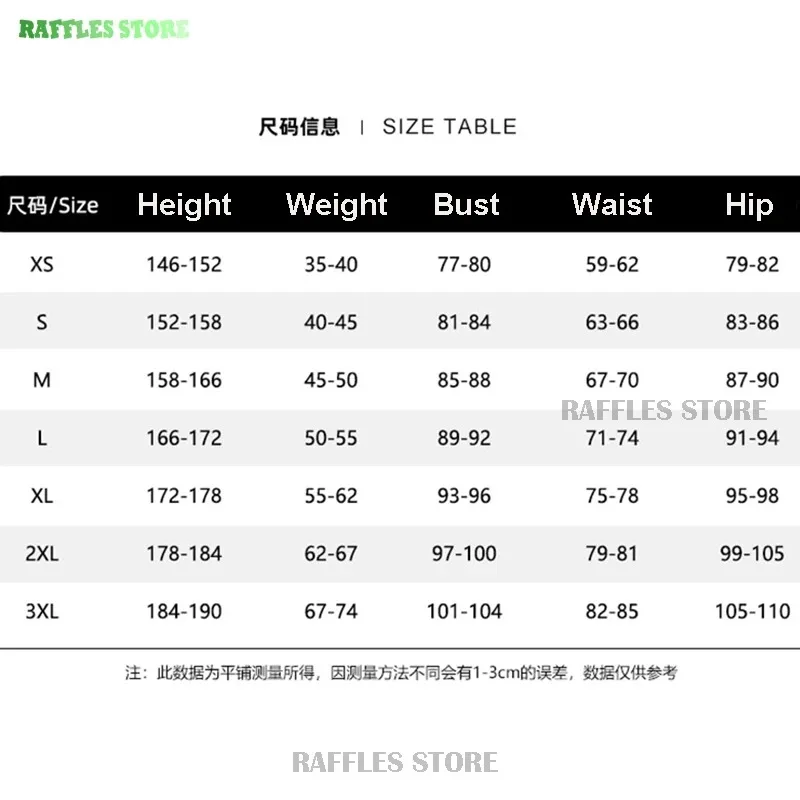Image resolution: width=800 pixels, height=800 pixels.
Task: Click the Hip column header
Action: [749, 205]
